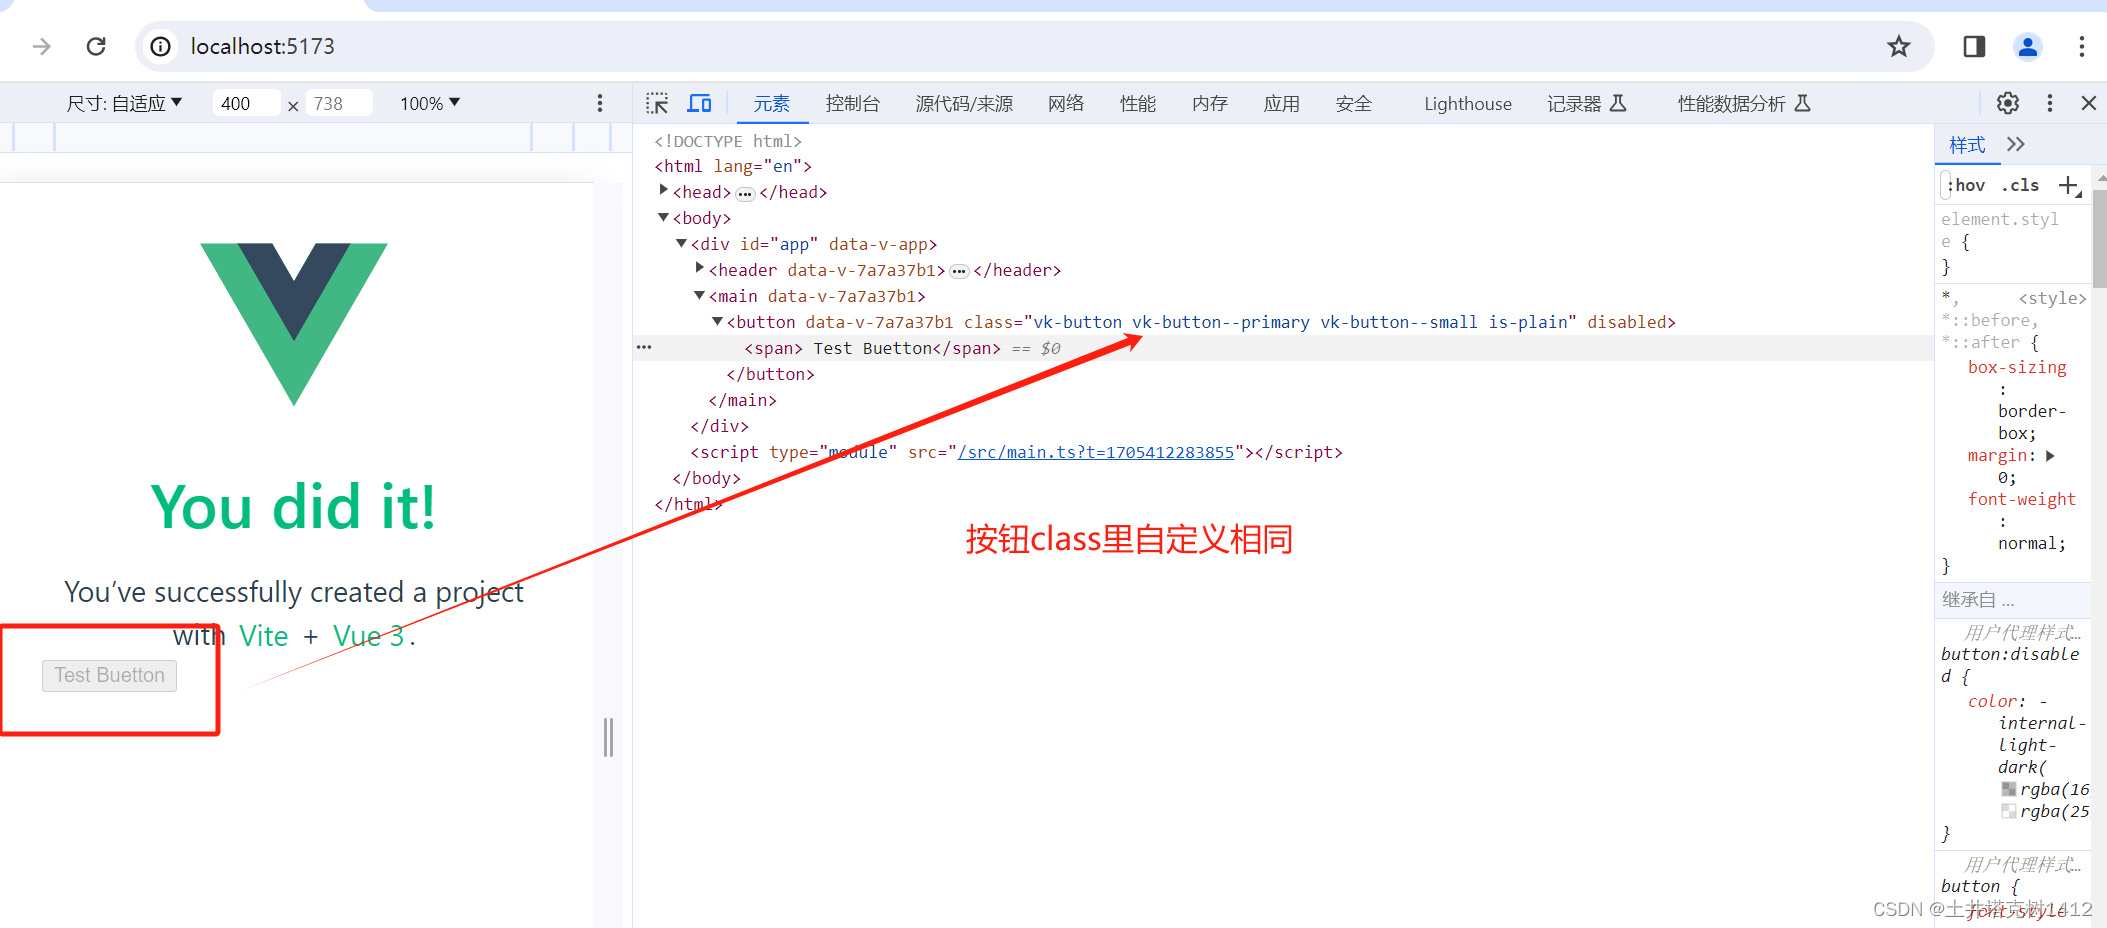Expand the header data-v node
Image resolution: width=2107 pixels, height=928 pixels.
(699, 268)
